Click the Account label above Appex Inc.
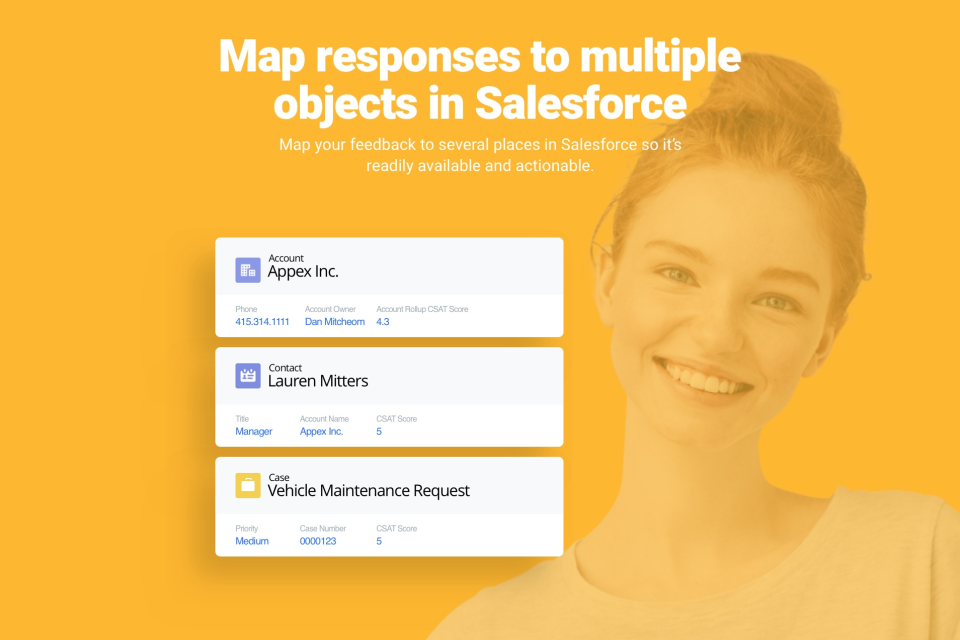960x640 pixels. click(x=286, y=258)
